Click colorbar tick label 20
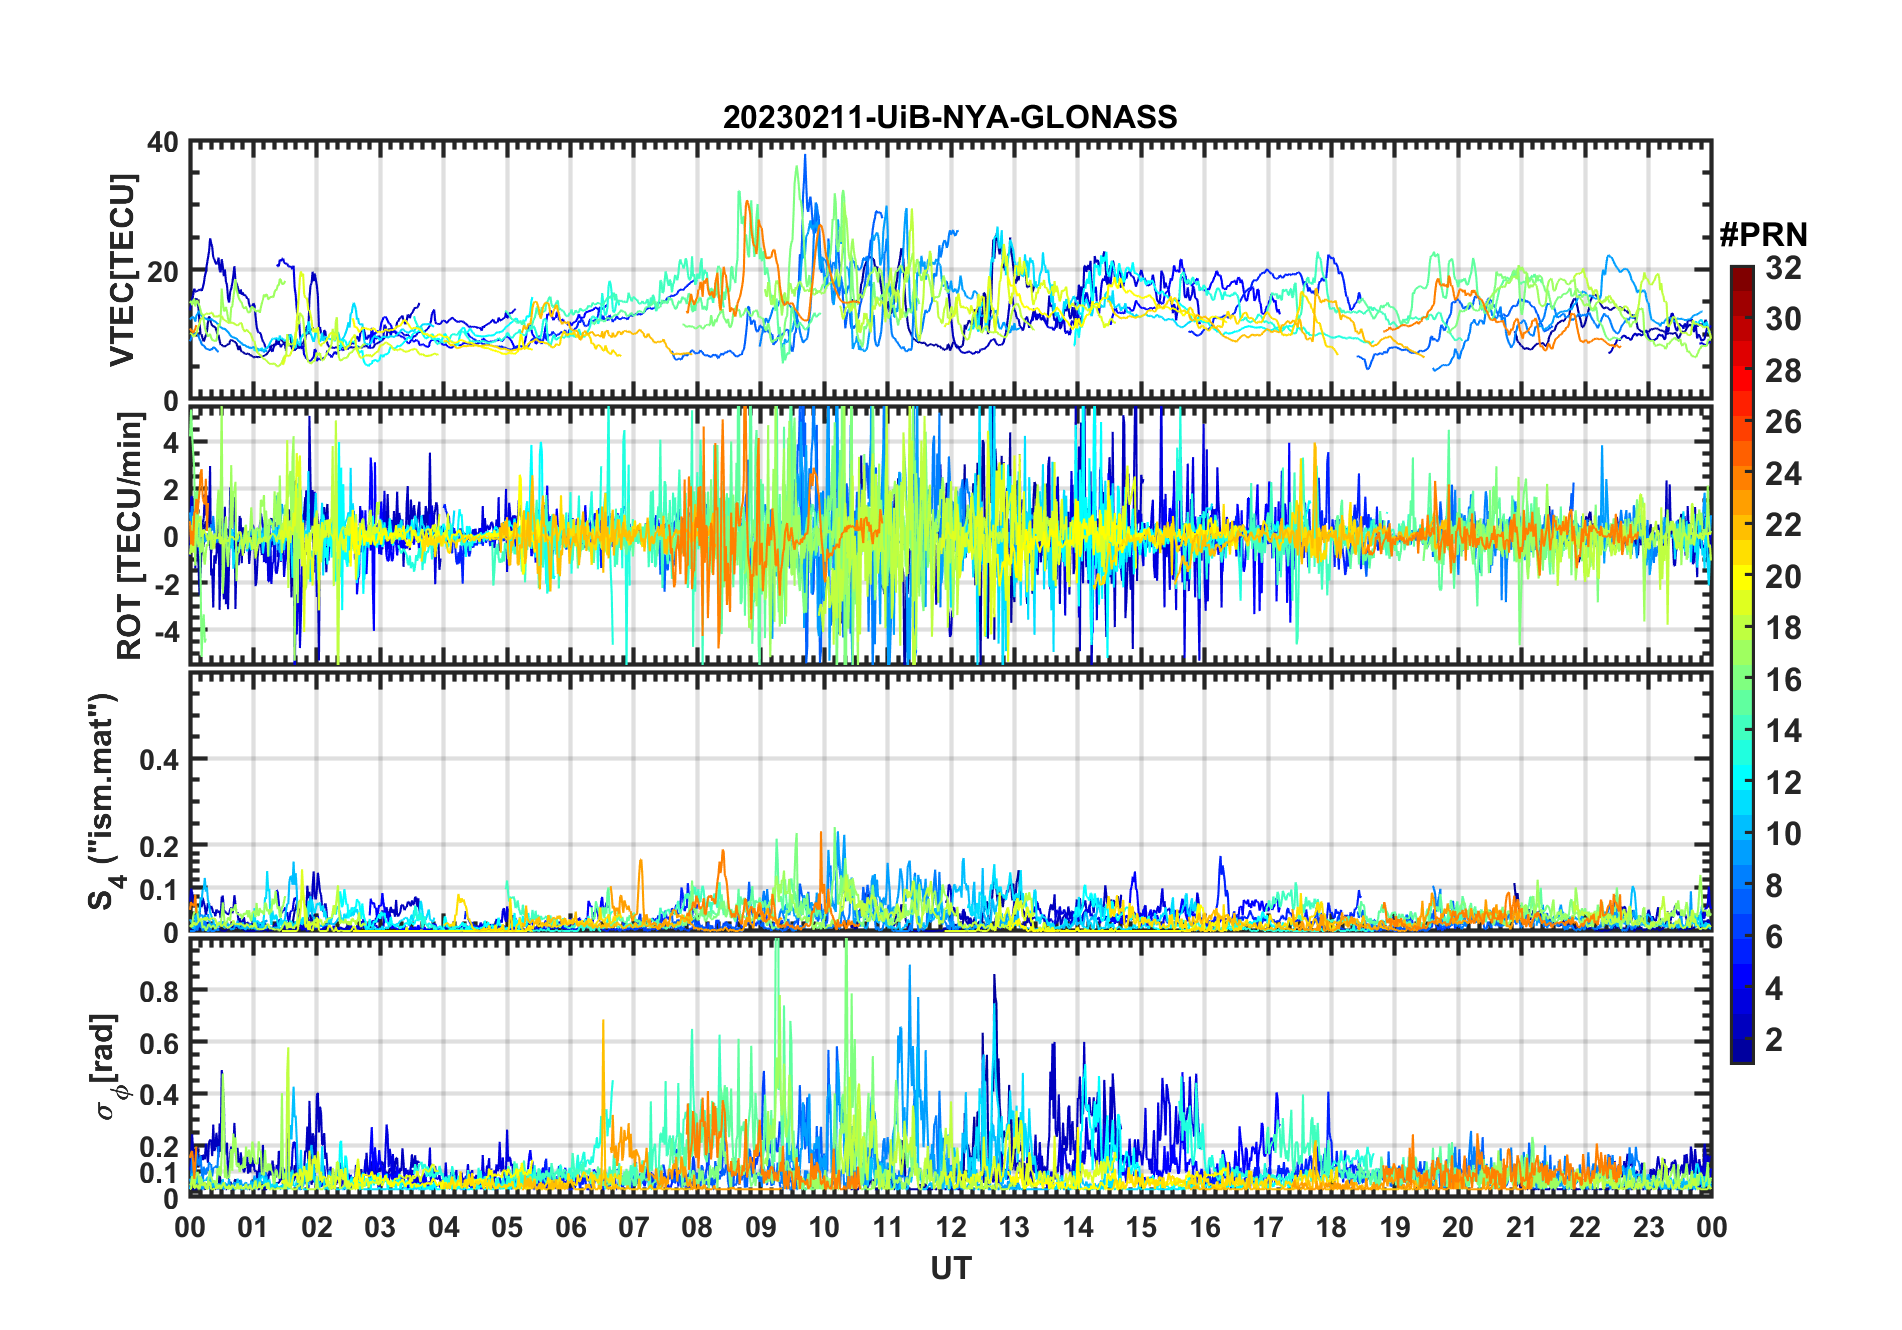This screenshot has width=1902, height=1330. (x=1783, y=577)
